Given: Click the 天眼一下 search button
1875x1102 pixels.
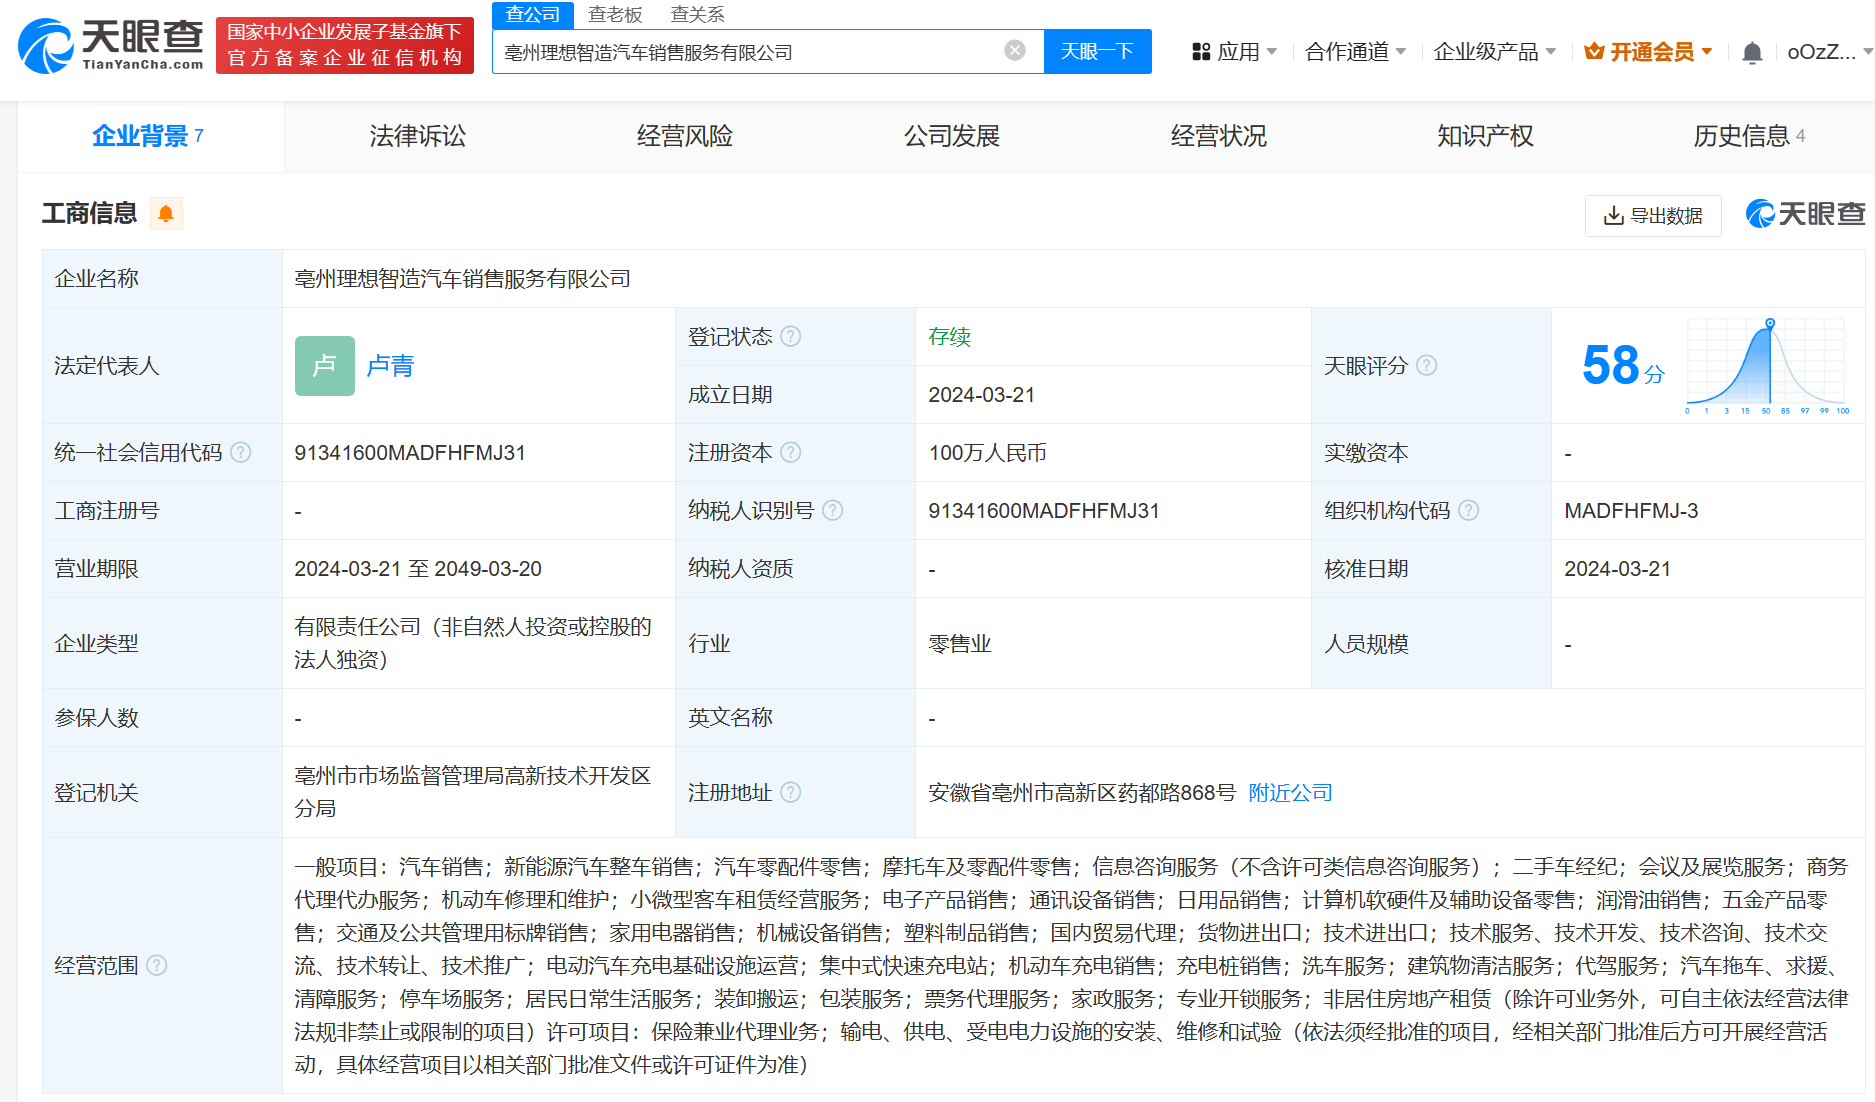Looking at the screenshot, I should (x=1097, y=52).
